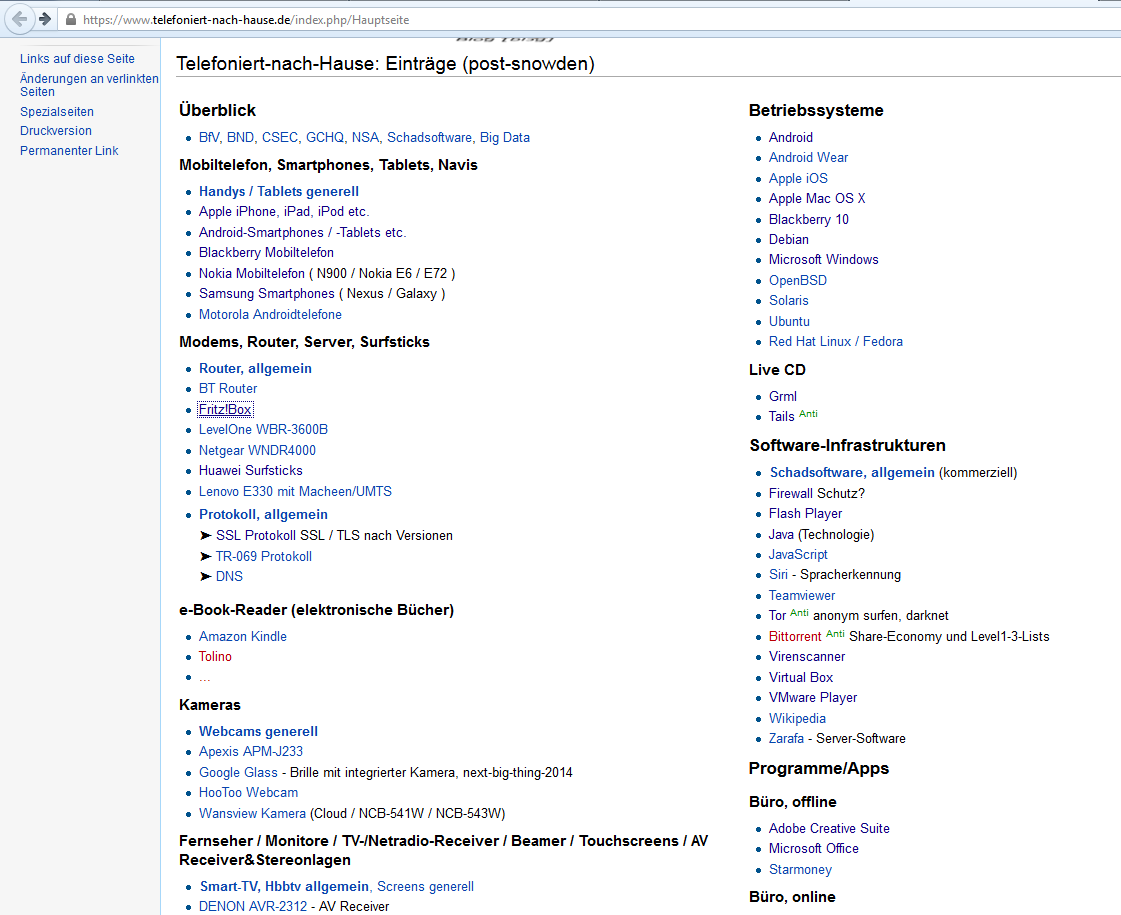Click the browser forward arrow button

coord(44,19)
